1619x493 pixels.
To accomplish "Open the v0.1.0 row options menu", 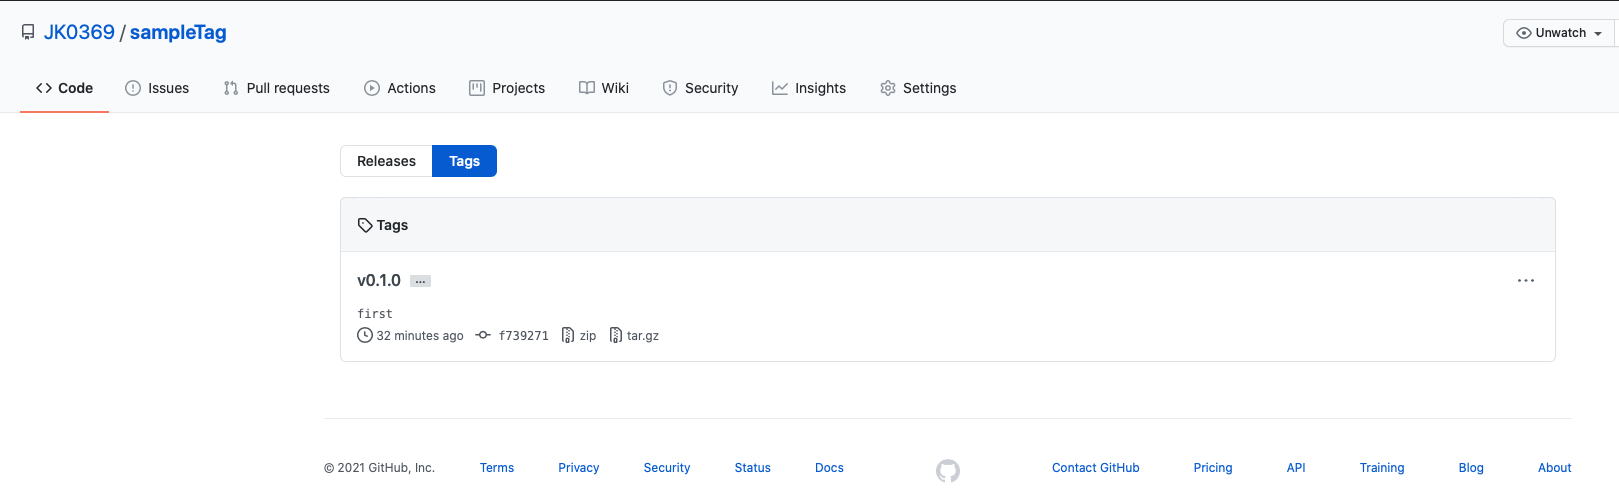I will (x=1526, y=281).
